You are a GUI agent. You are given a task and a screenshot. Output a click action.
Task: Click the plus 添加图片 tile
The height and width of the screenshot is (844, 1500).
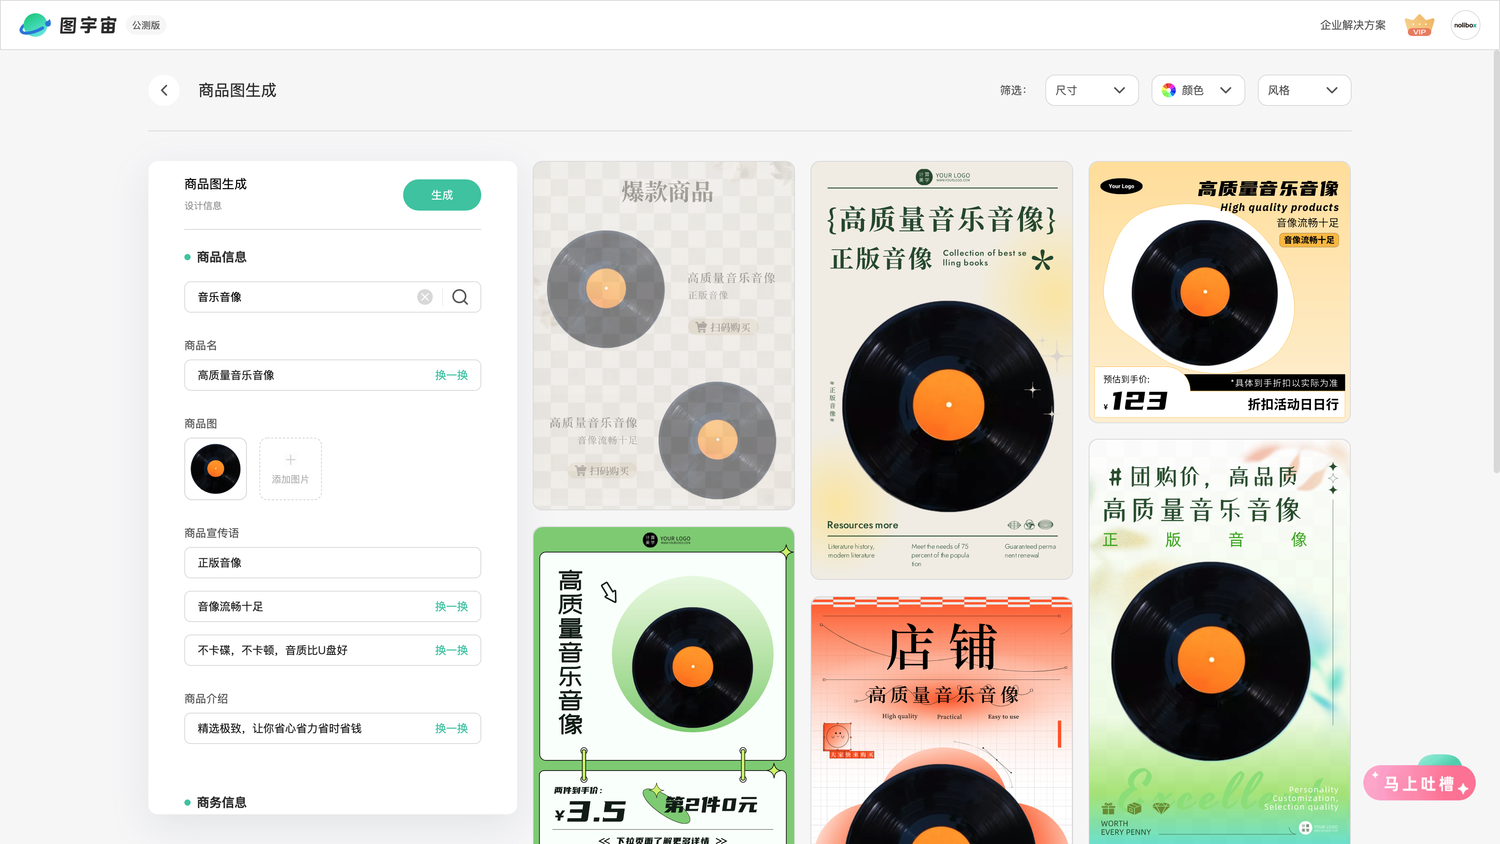coord(291,469)
